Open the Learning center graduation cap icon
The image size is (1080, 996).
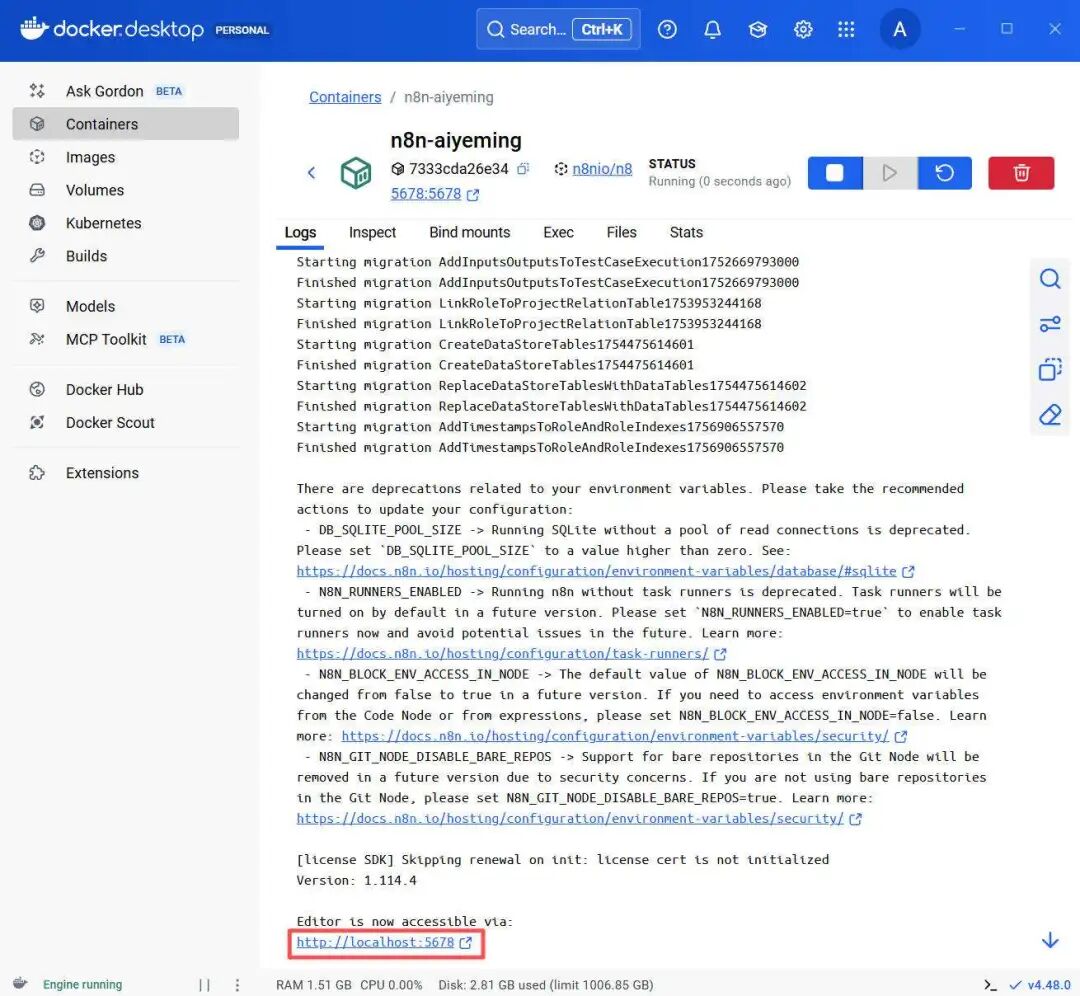tap(758, 30)
